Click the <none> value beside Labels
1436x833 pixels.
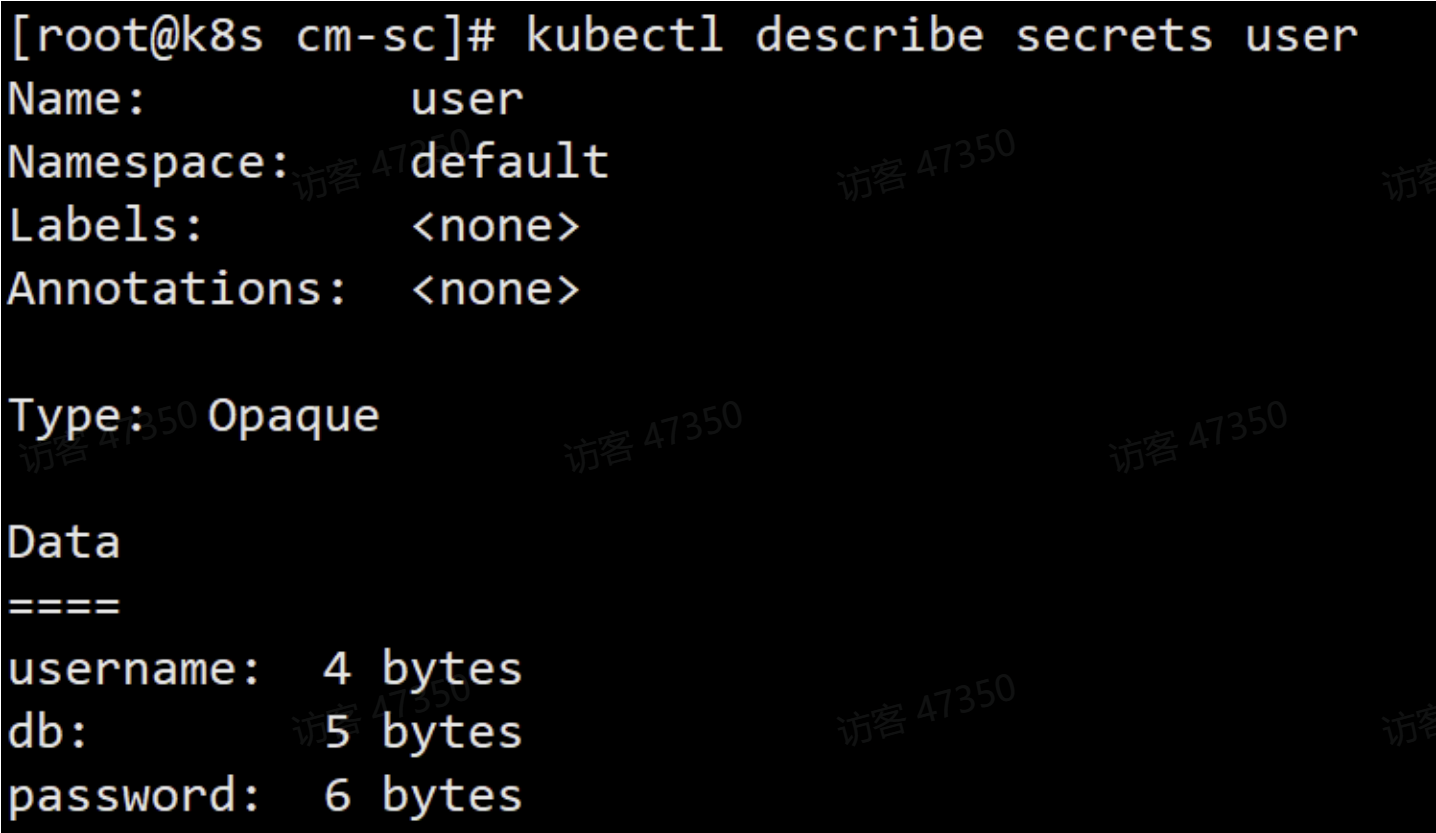coord(495,227)
